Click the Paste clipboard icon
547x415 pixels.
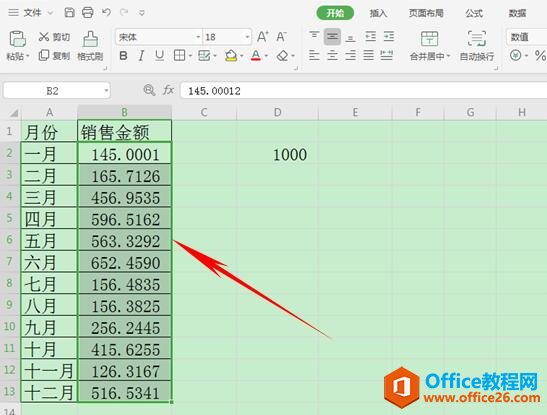[17, 39]
